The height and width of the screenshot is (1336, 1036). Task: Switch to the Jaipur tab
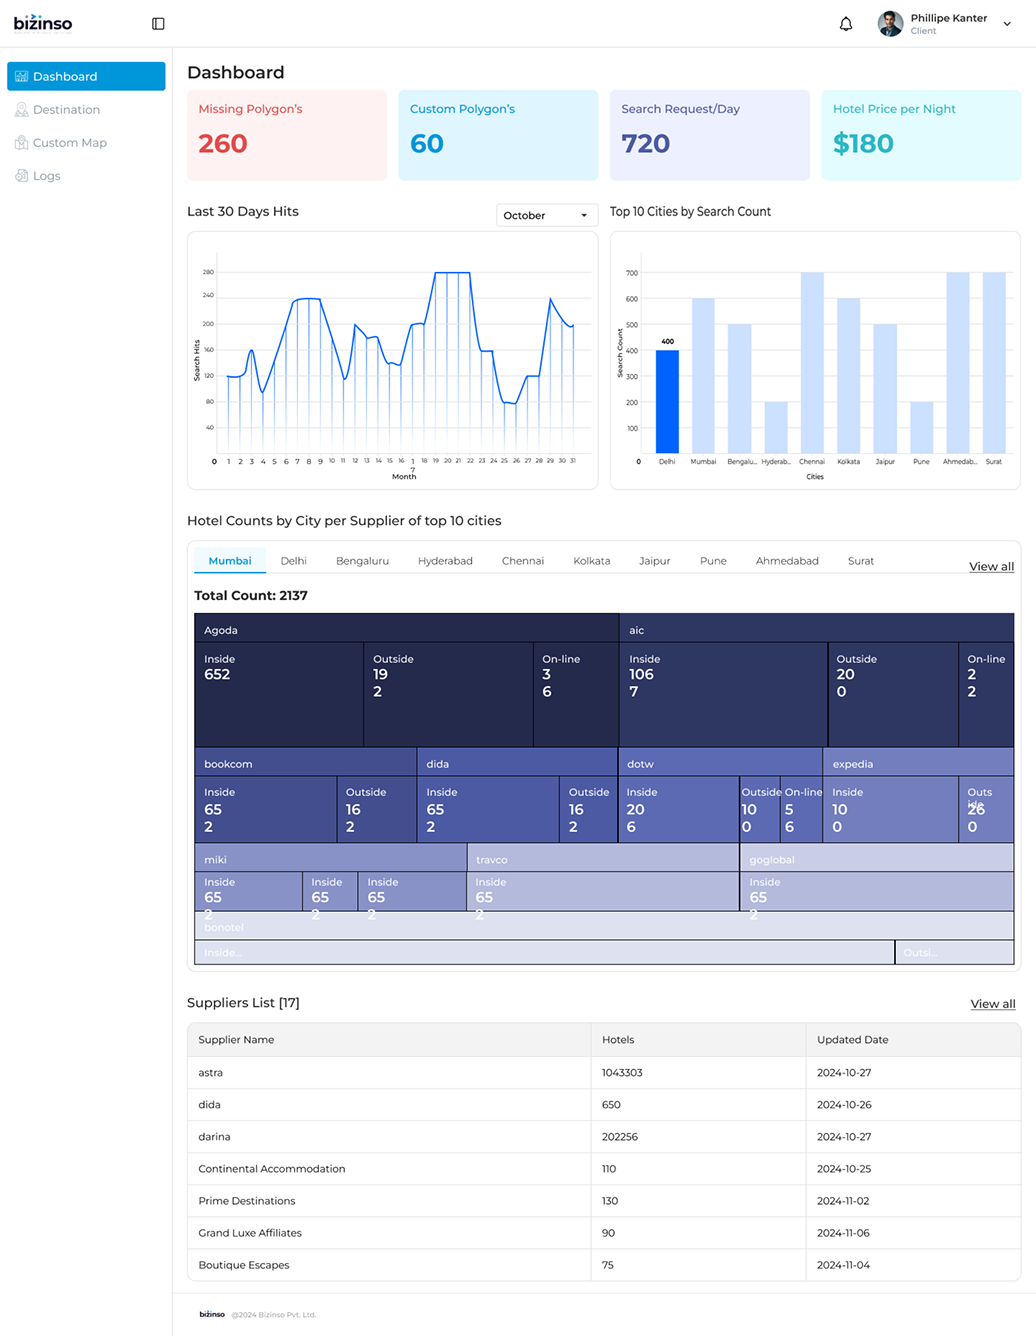[655, 561]
